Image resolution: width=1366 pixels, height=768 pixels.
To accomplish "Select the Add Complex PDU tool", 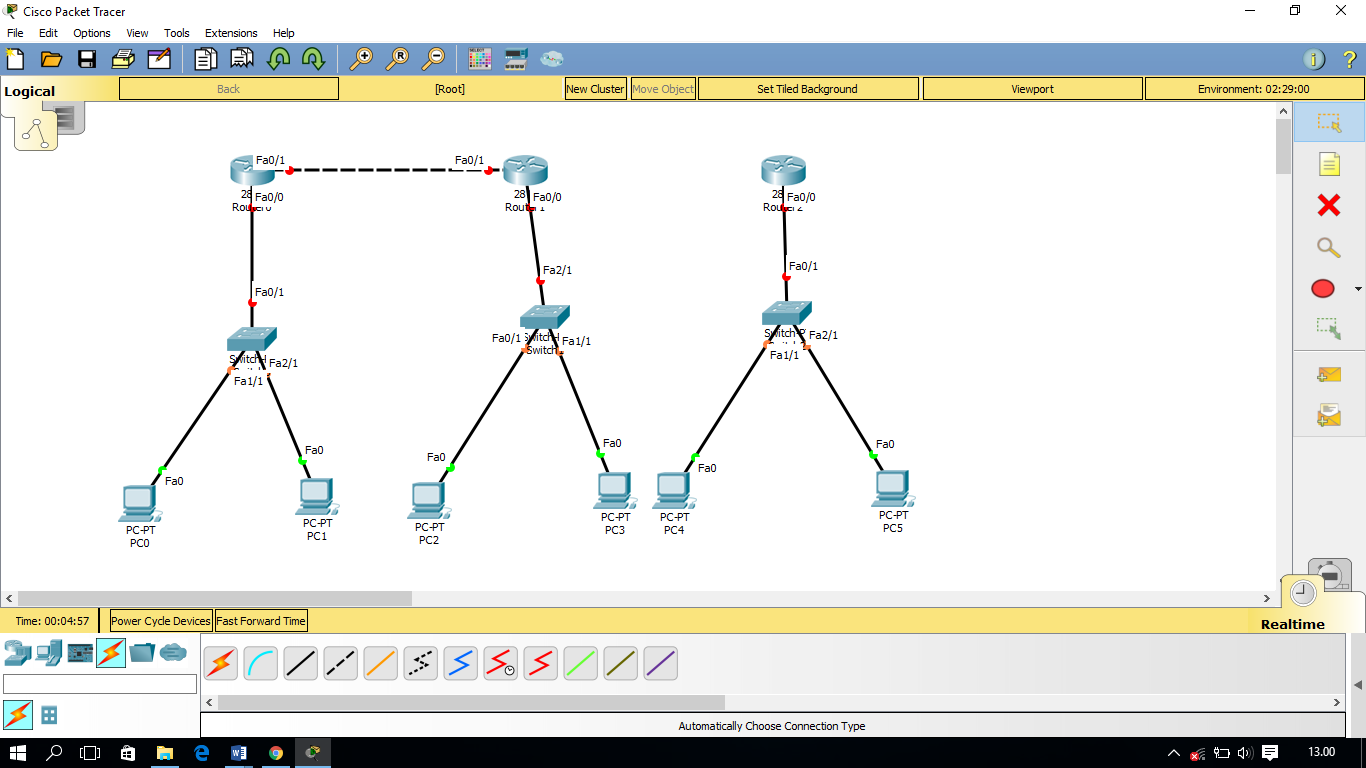I will 1328,413.
